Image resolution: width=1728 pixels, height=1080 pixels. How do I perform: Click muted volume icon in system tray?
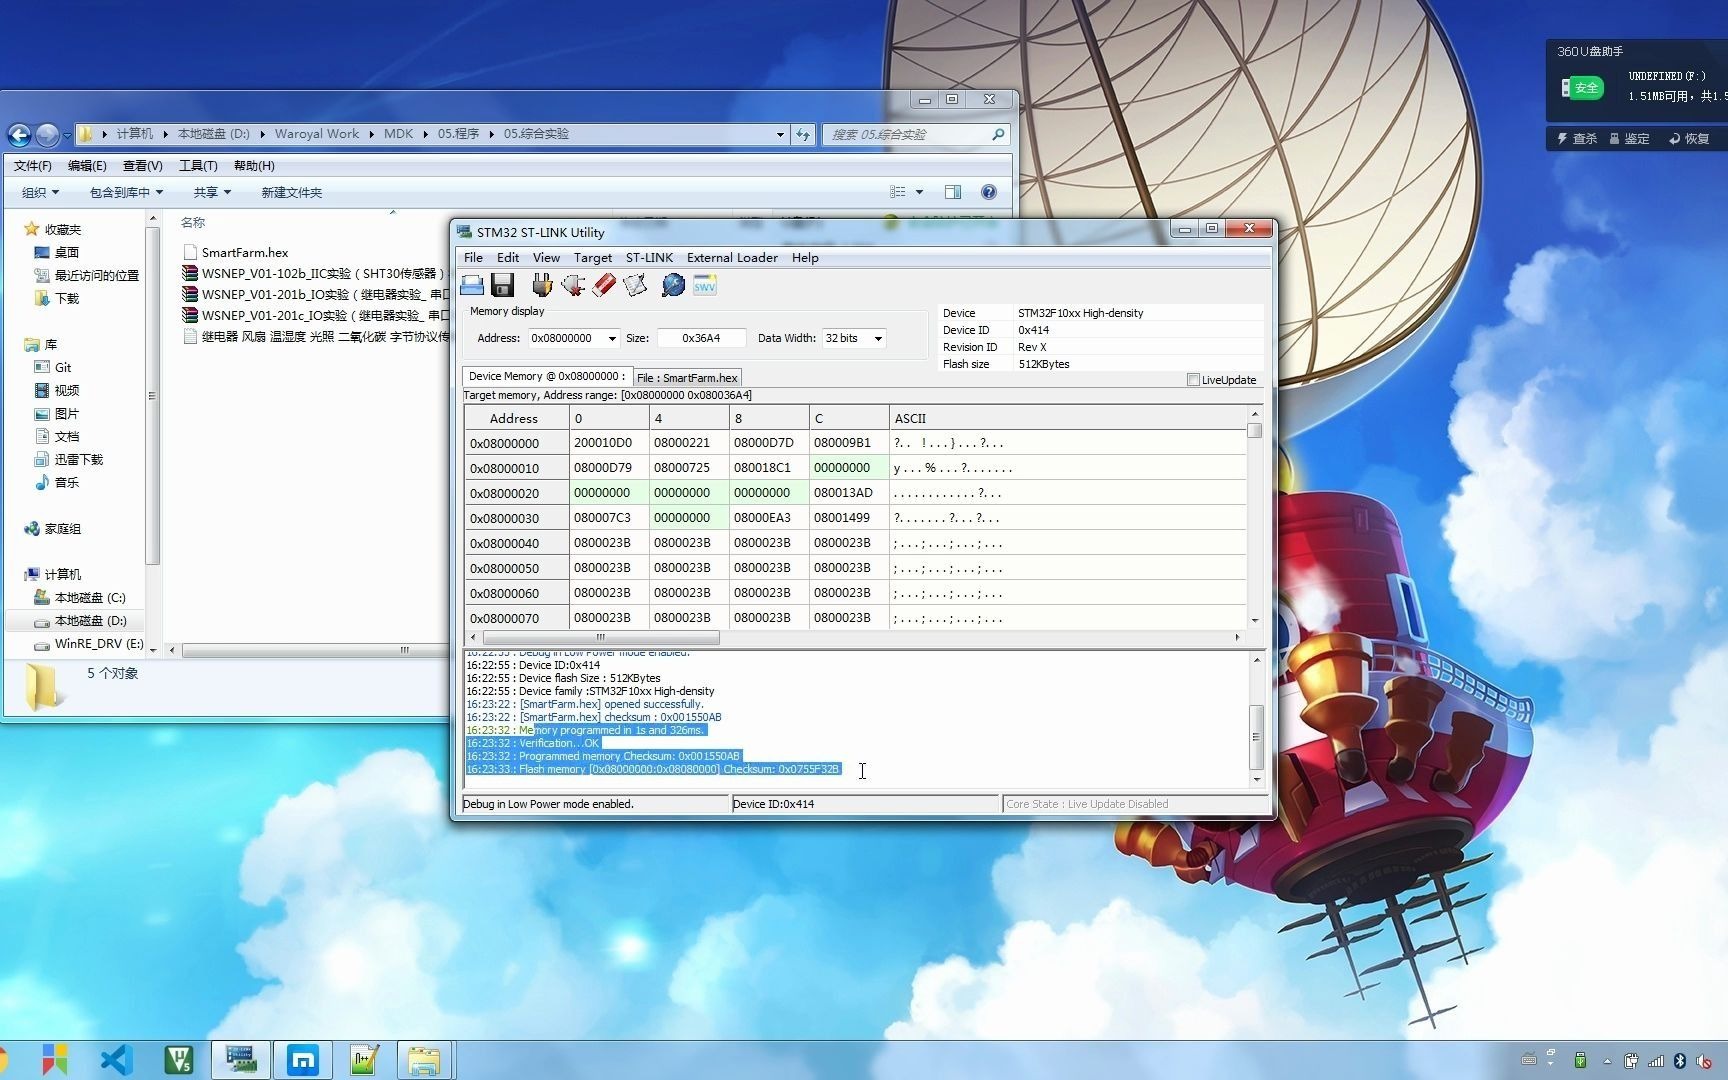(1705, 1061)
